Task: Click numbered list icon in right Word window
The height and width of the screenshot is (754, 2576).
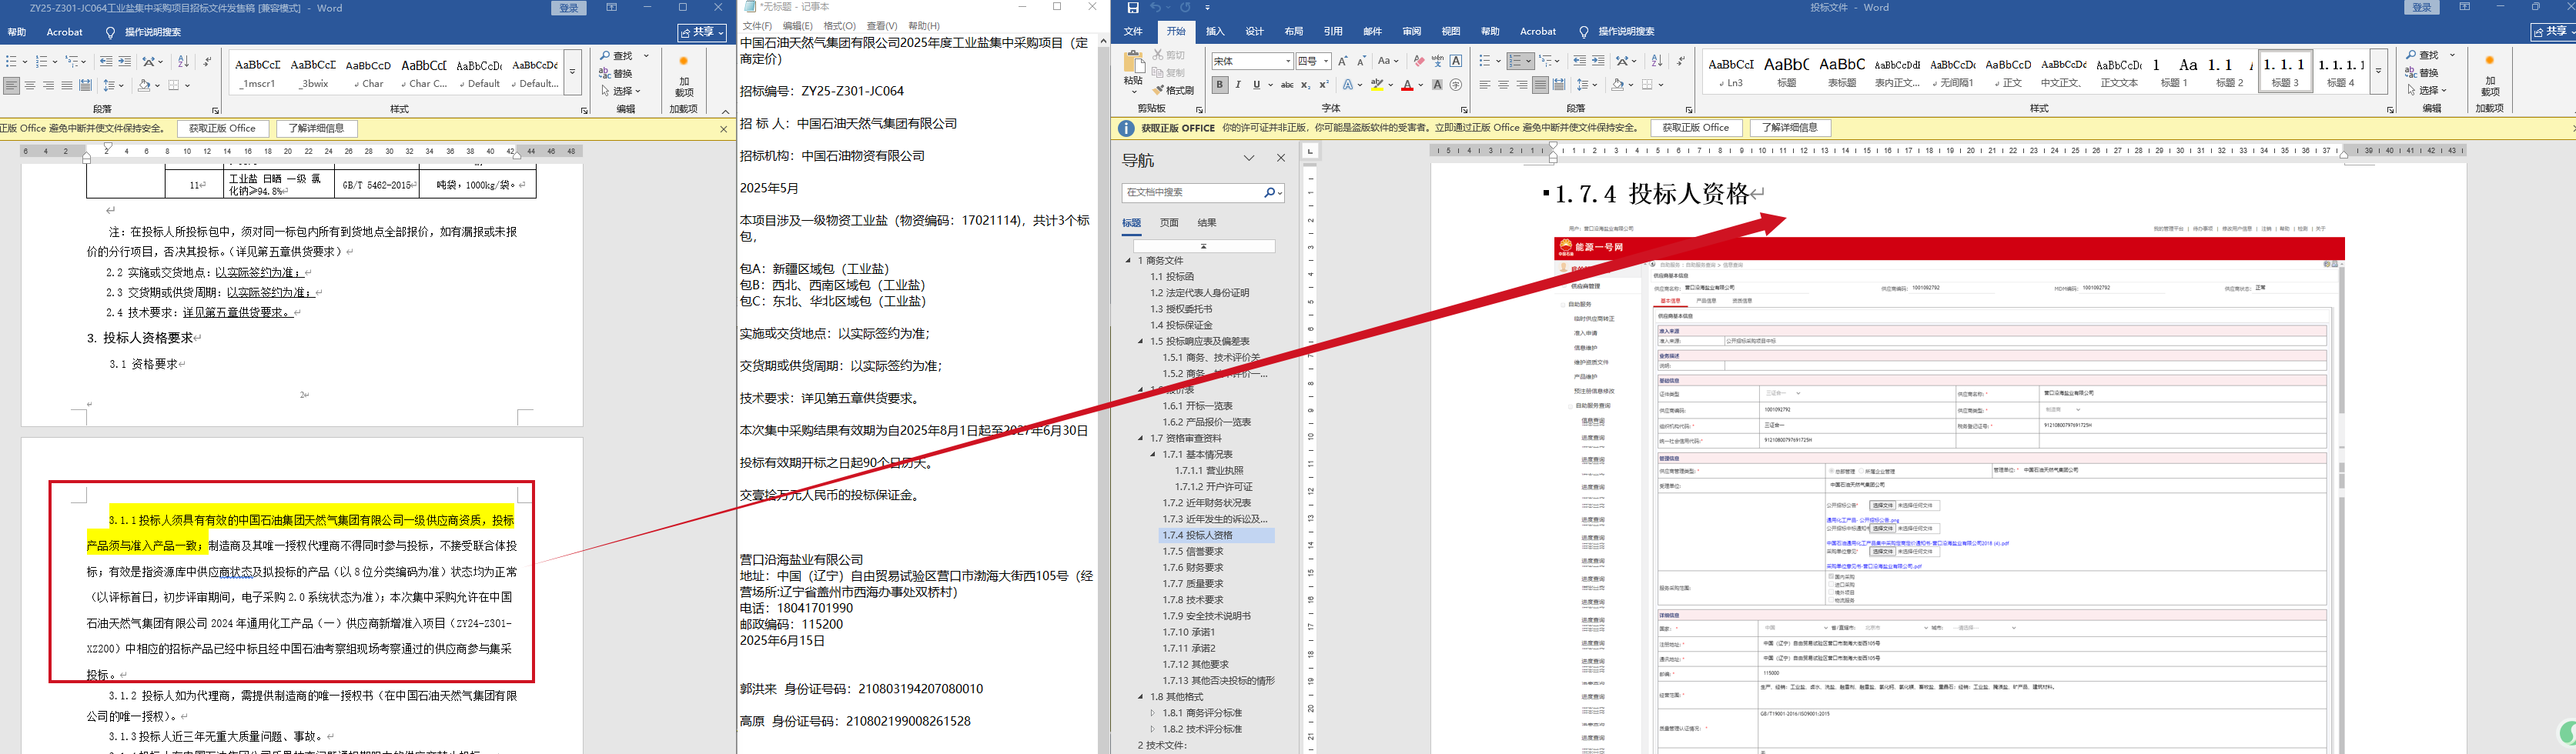Action: [x=1516, y=61]
